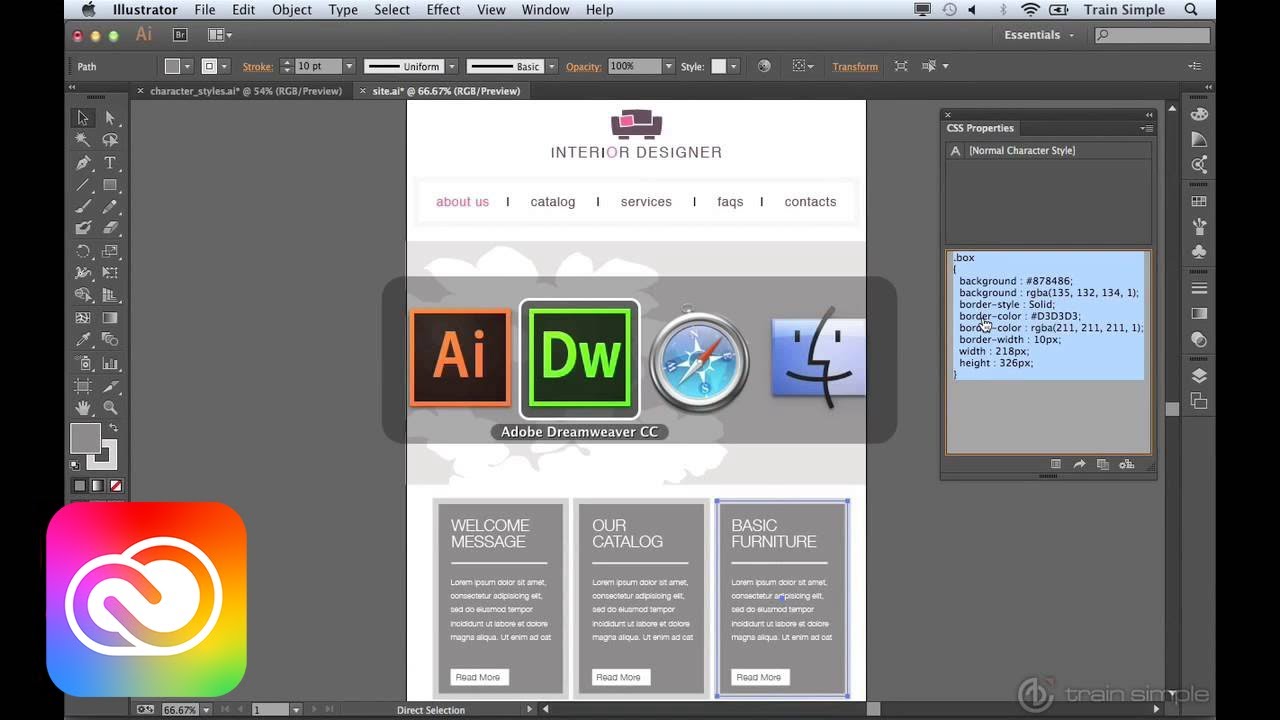Open the Layers panel icon

point(1199,376)
